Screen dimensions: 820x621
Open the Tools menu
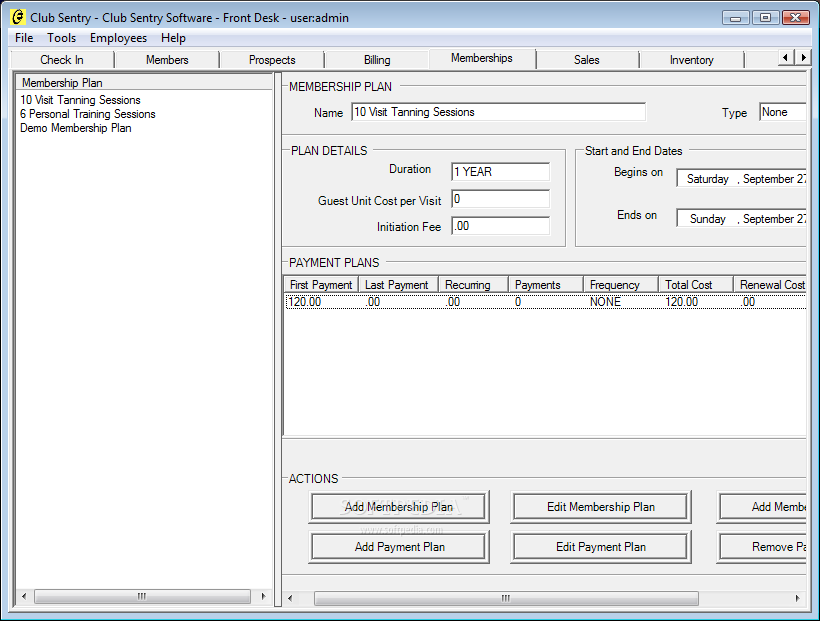(x=61, y=37)
